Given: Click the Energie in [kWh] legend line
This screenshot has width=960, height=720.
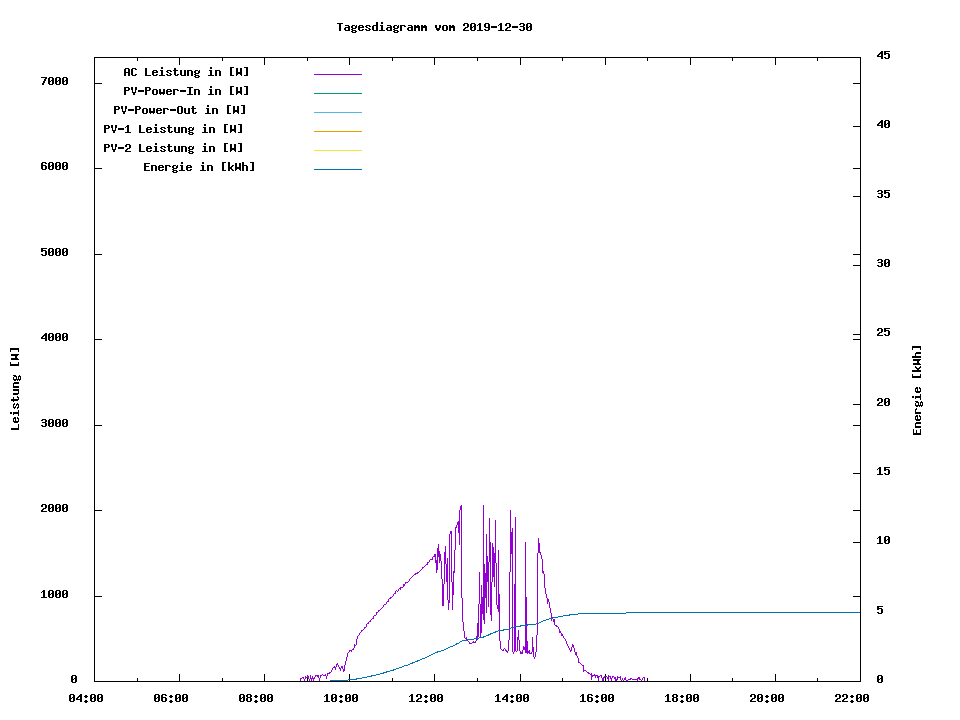Looking at the screenshot, I should 337,169.
